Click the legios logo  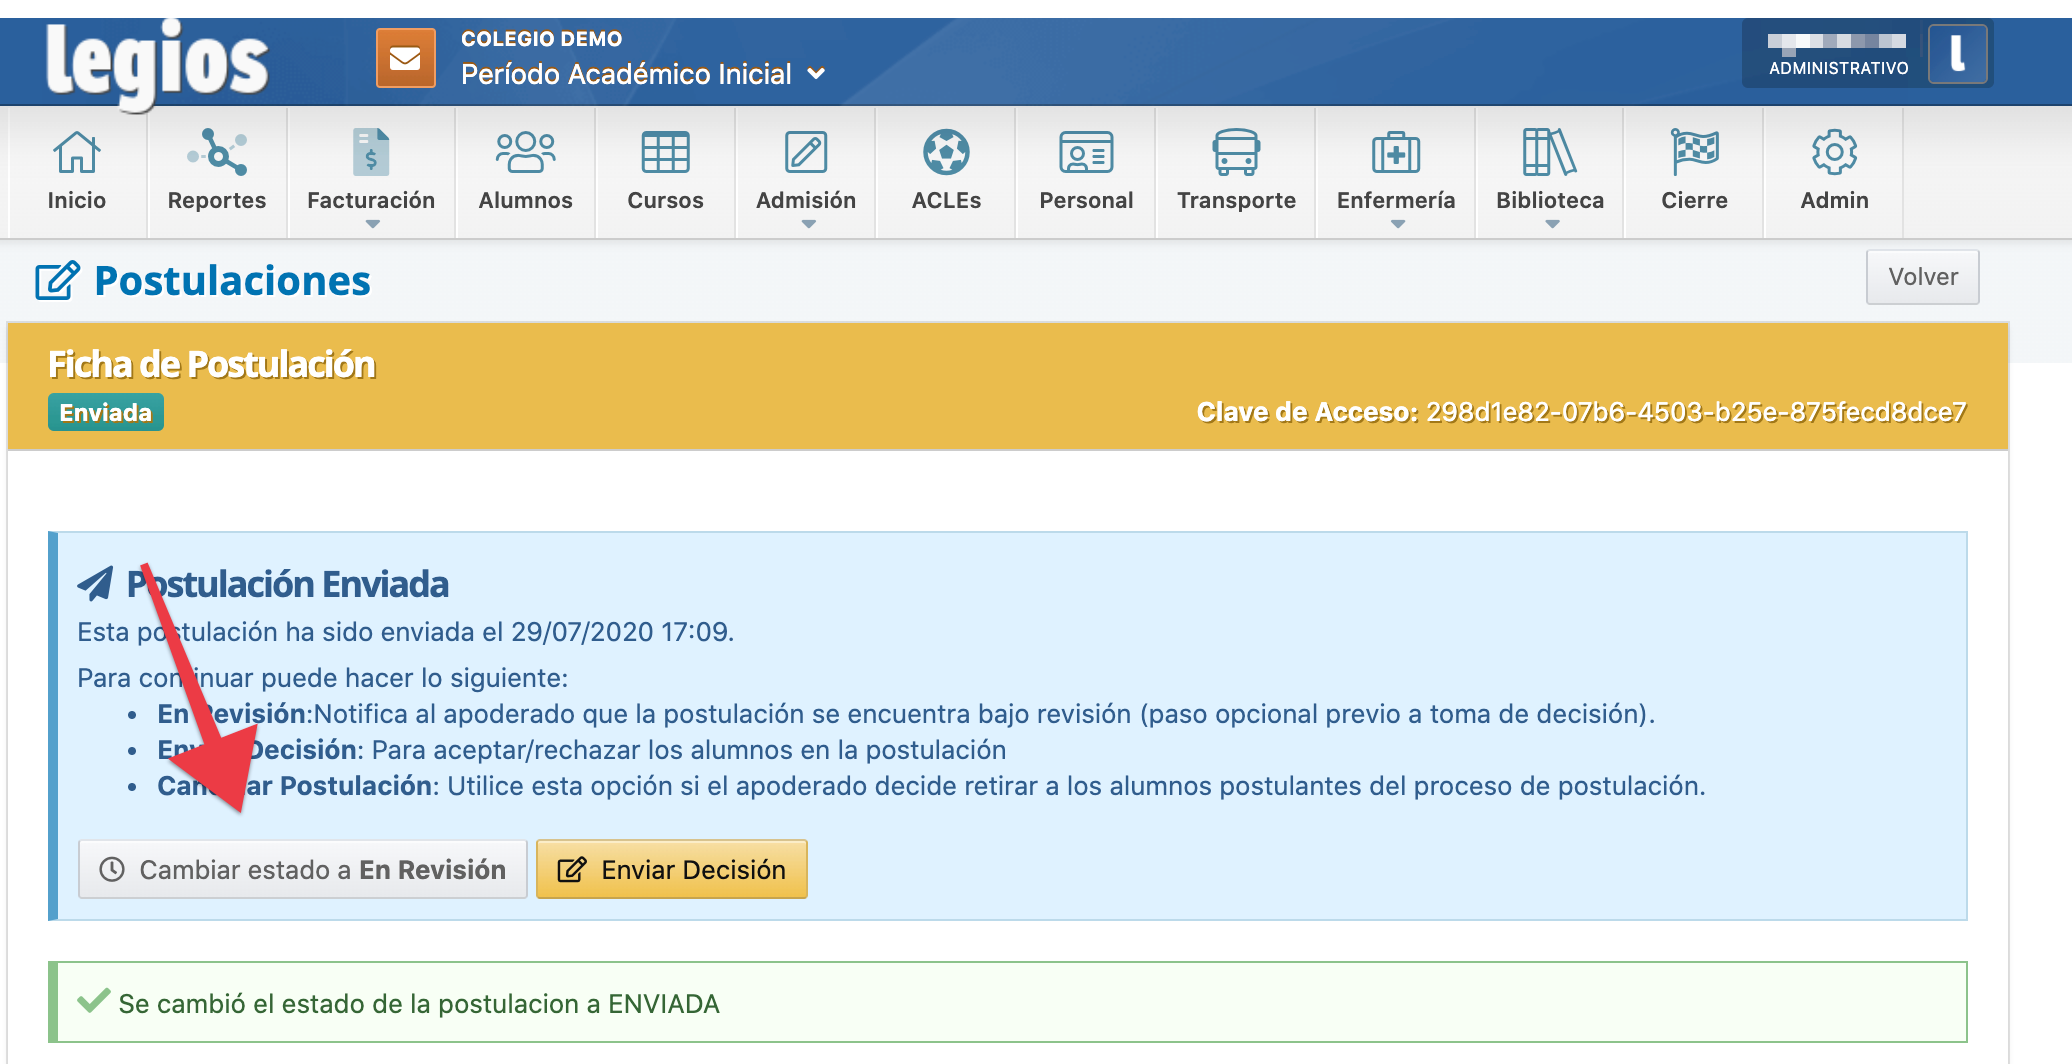pos(157,62)
